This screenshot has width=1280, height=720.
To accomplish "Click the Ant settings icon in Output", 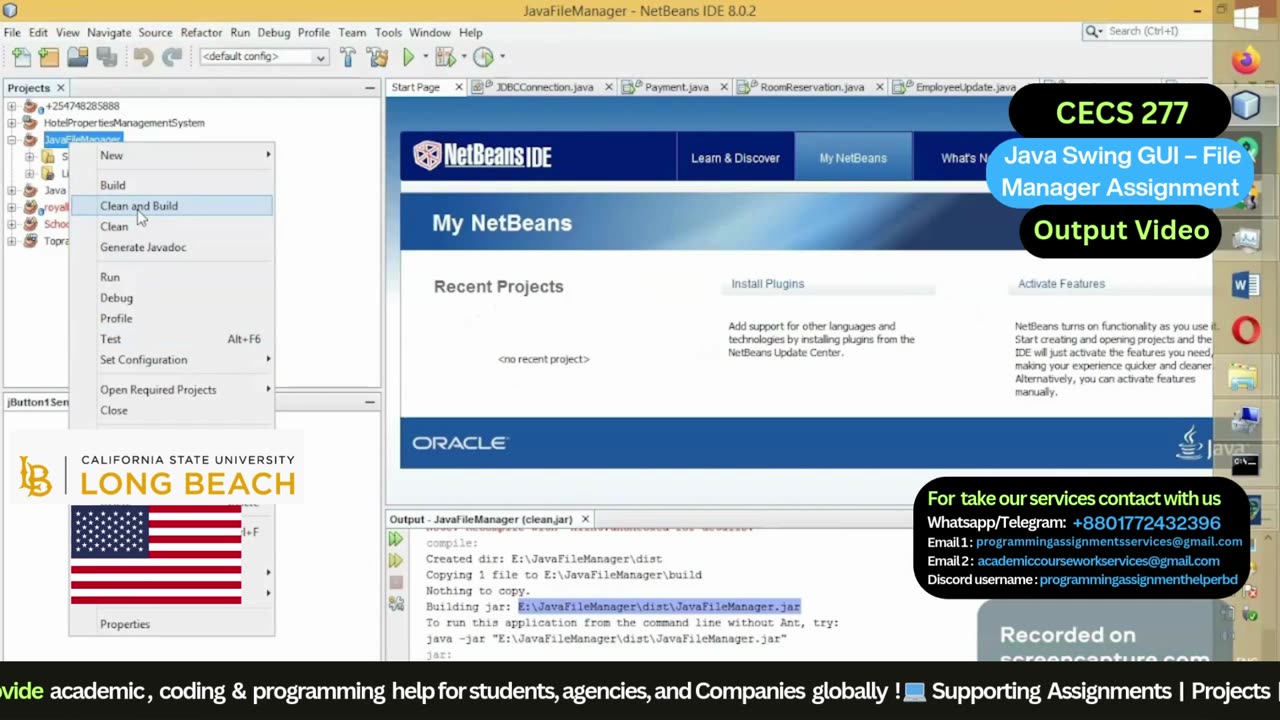I will pos(396,604).
